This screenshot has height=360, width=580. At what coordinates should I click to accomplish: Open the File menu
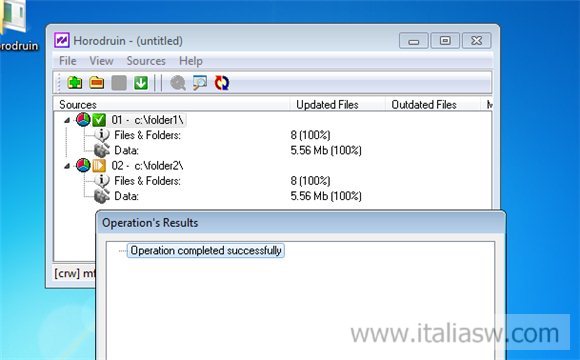[68, 61]
